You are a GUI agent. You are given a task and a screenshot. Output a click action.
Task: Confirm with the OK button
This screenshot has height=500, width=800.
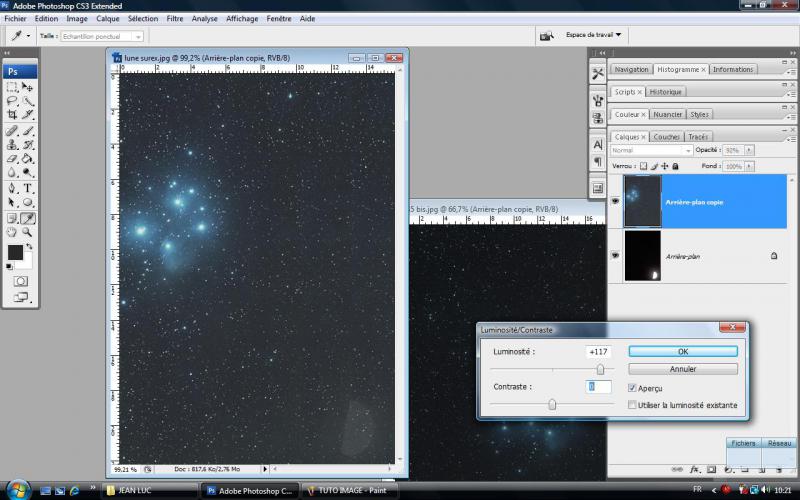(683, 352)
